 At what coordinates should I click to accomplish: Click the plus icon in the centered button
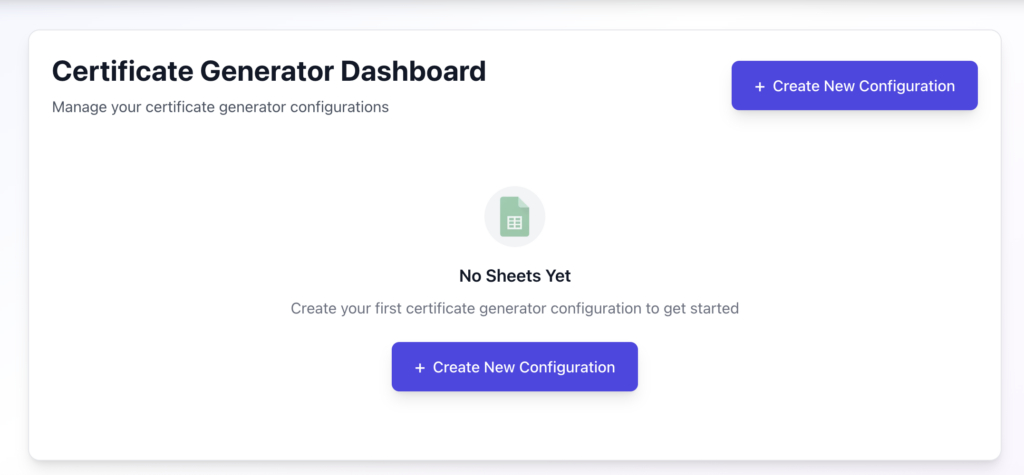point(420,368)
